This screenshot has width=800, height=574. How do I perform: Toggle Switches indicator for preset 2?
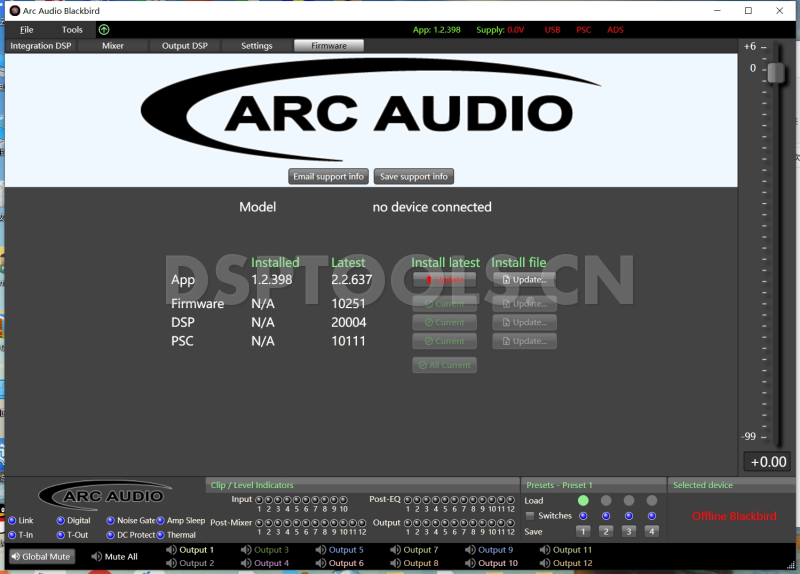[606, 516]
